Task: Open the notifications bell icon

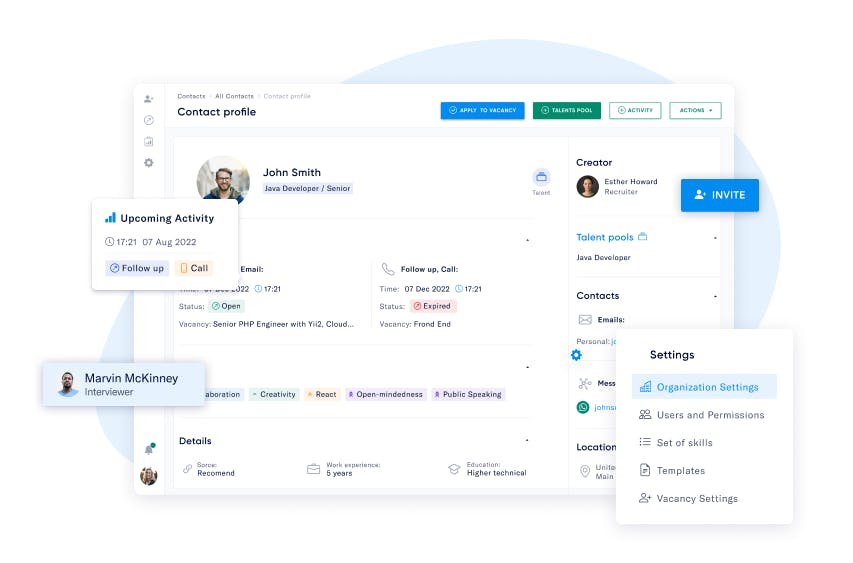Action: coord(149,449)
